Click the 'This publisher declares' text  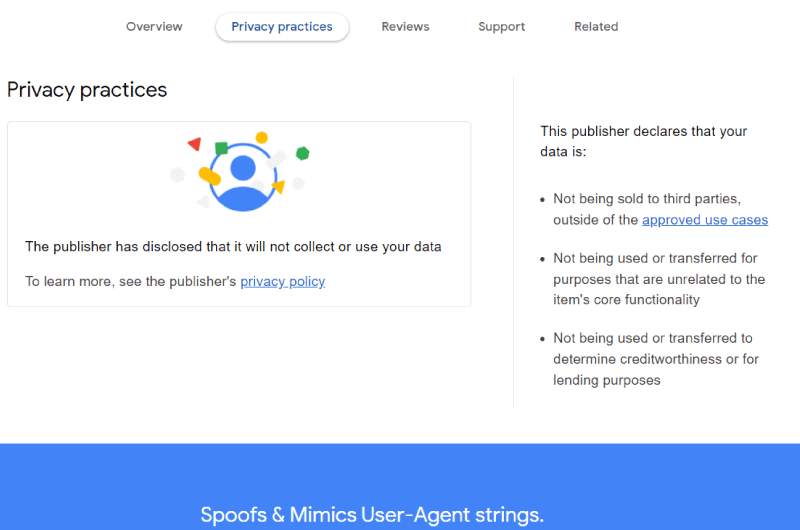click(643, 141)
